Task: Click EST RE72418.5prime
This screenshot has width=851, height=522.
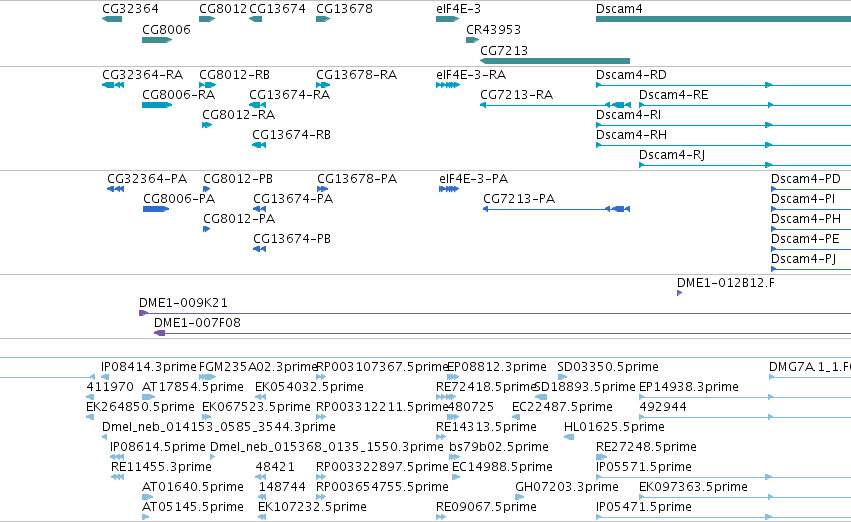Action: [486, 387]
